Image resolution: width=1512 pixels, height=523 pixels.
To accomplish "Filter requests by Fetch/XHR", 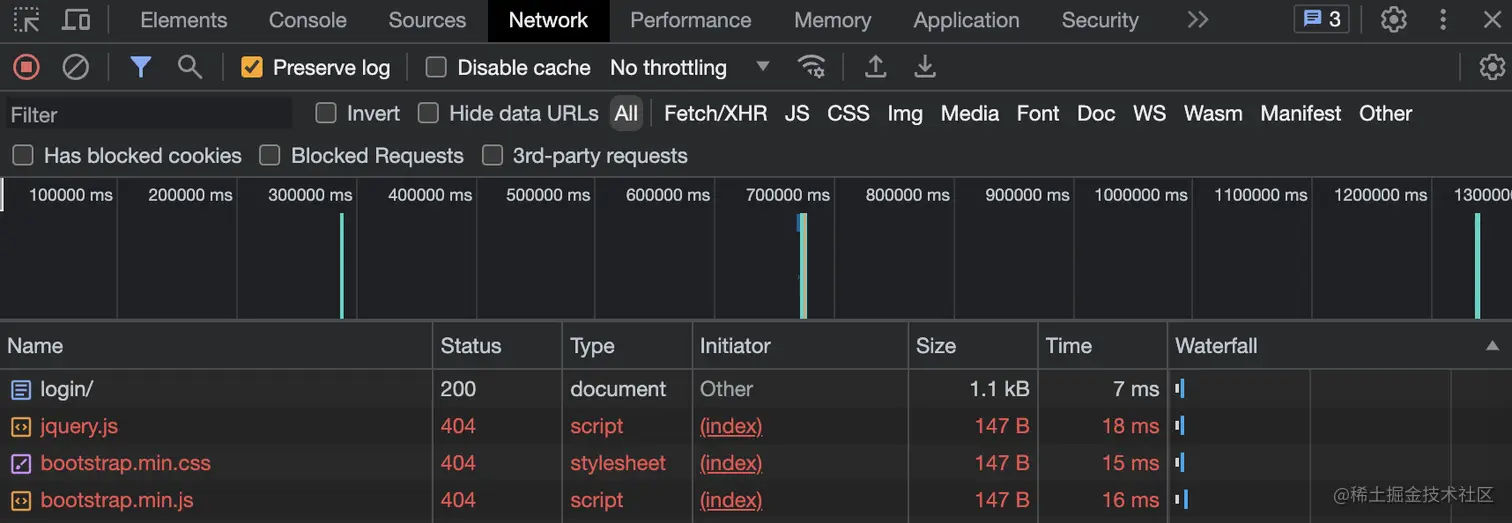I will (715, 113).
